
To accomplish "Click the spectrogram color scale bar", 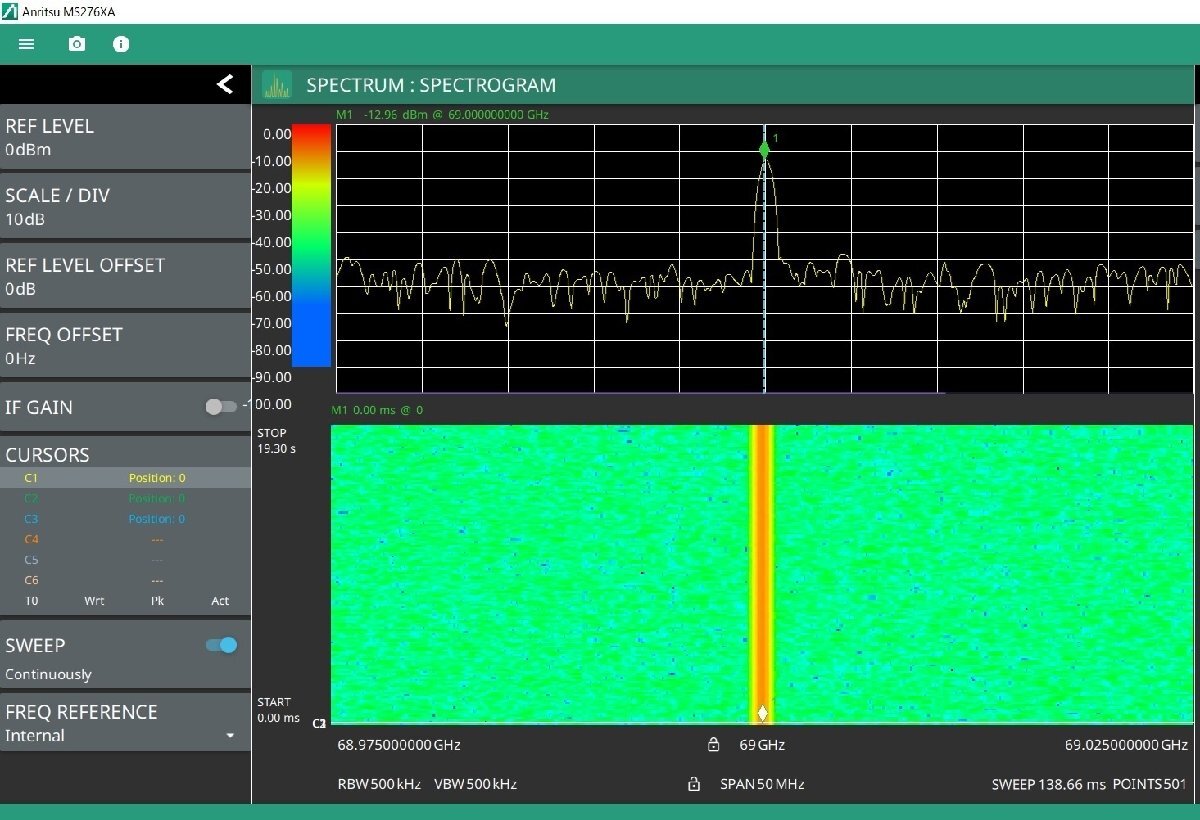I will click(310, 245).
